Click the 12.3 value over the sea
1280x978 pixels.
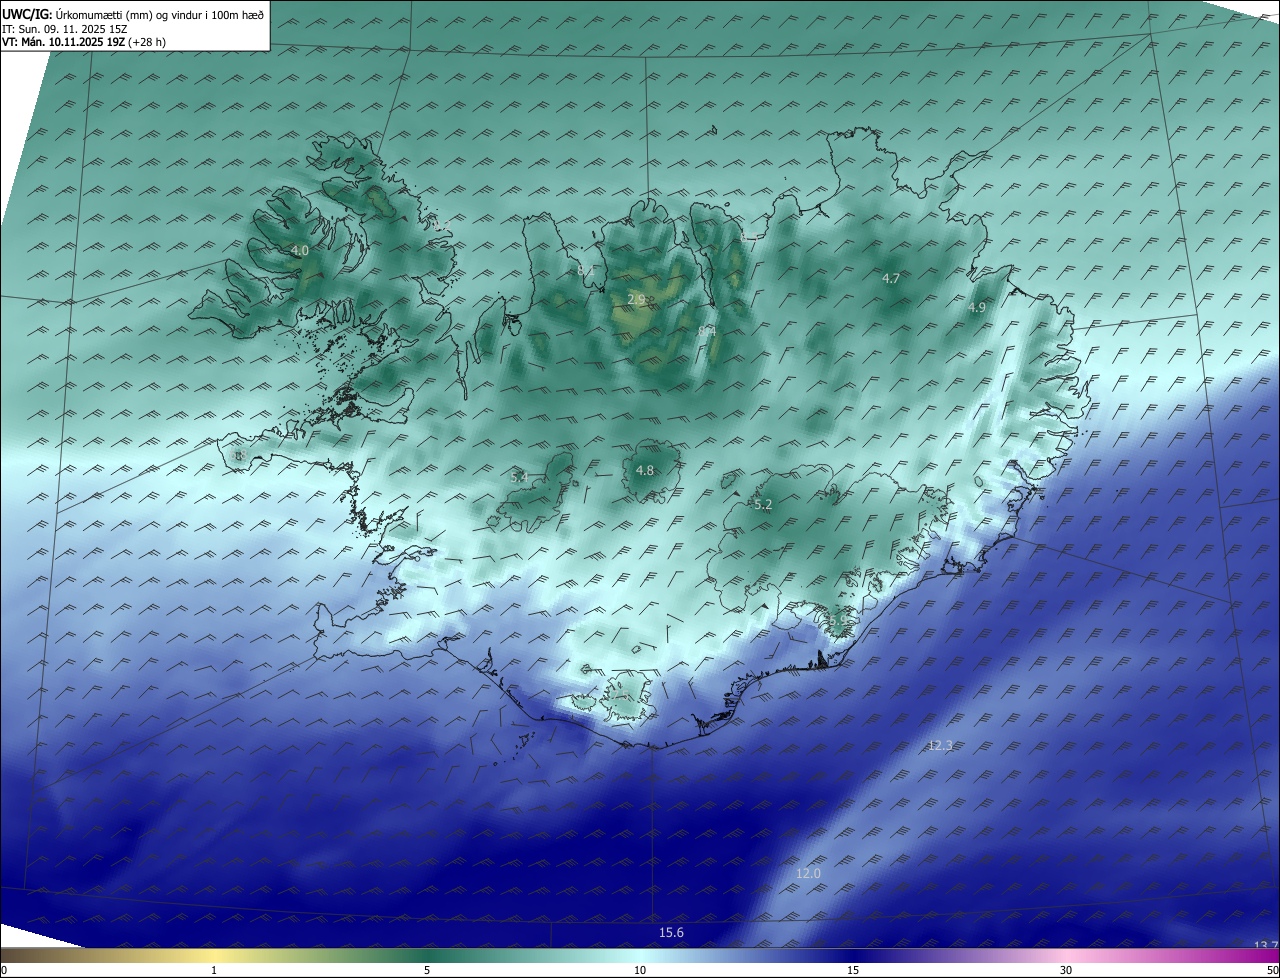[x=940, y=745]
